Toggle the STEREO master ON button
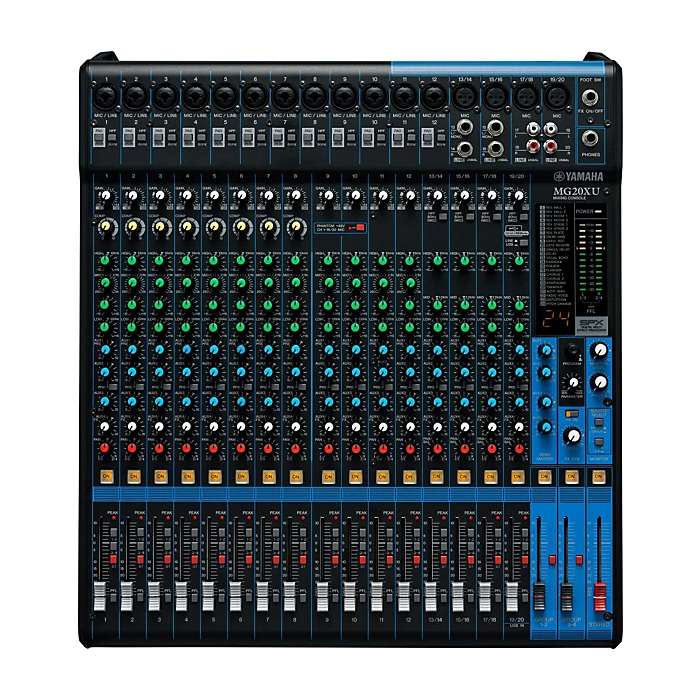Image resolution: width=700 pixels, height=700 pixels. point(598,476)
